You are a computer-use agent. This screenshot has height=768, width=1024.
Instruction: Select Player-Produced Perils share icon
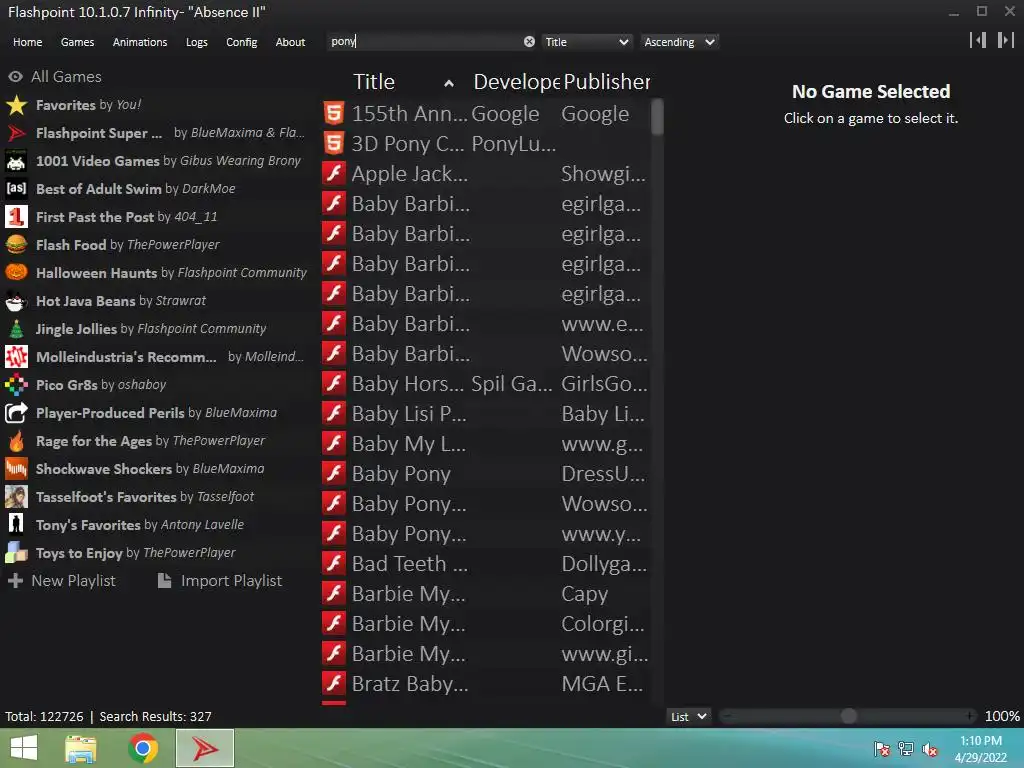point(16,413)
